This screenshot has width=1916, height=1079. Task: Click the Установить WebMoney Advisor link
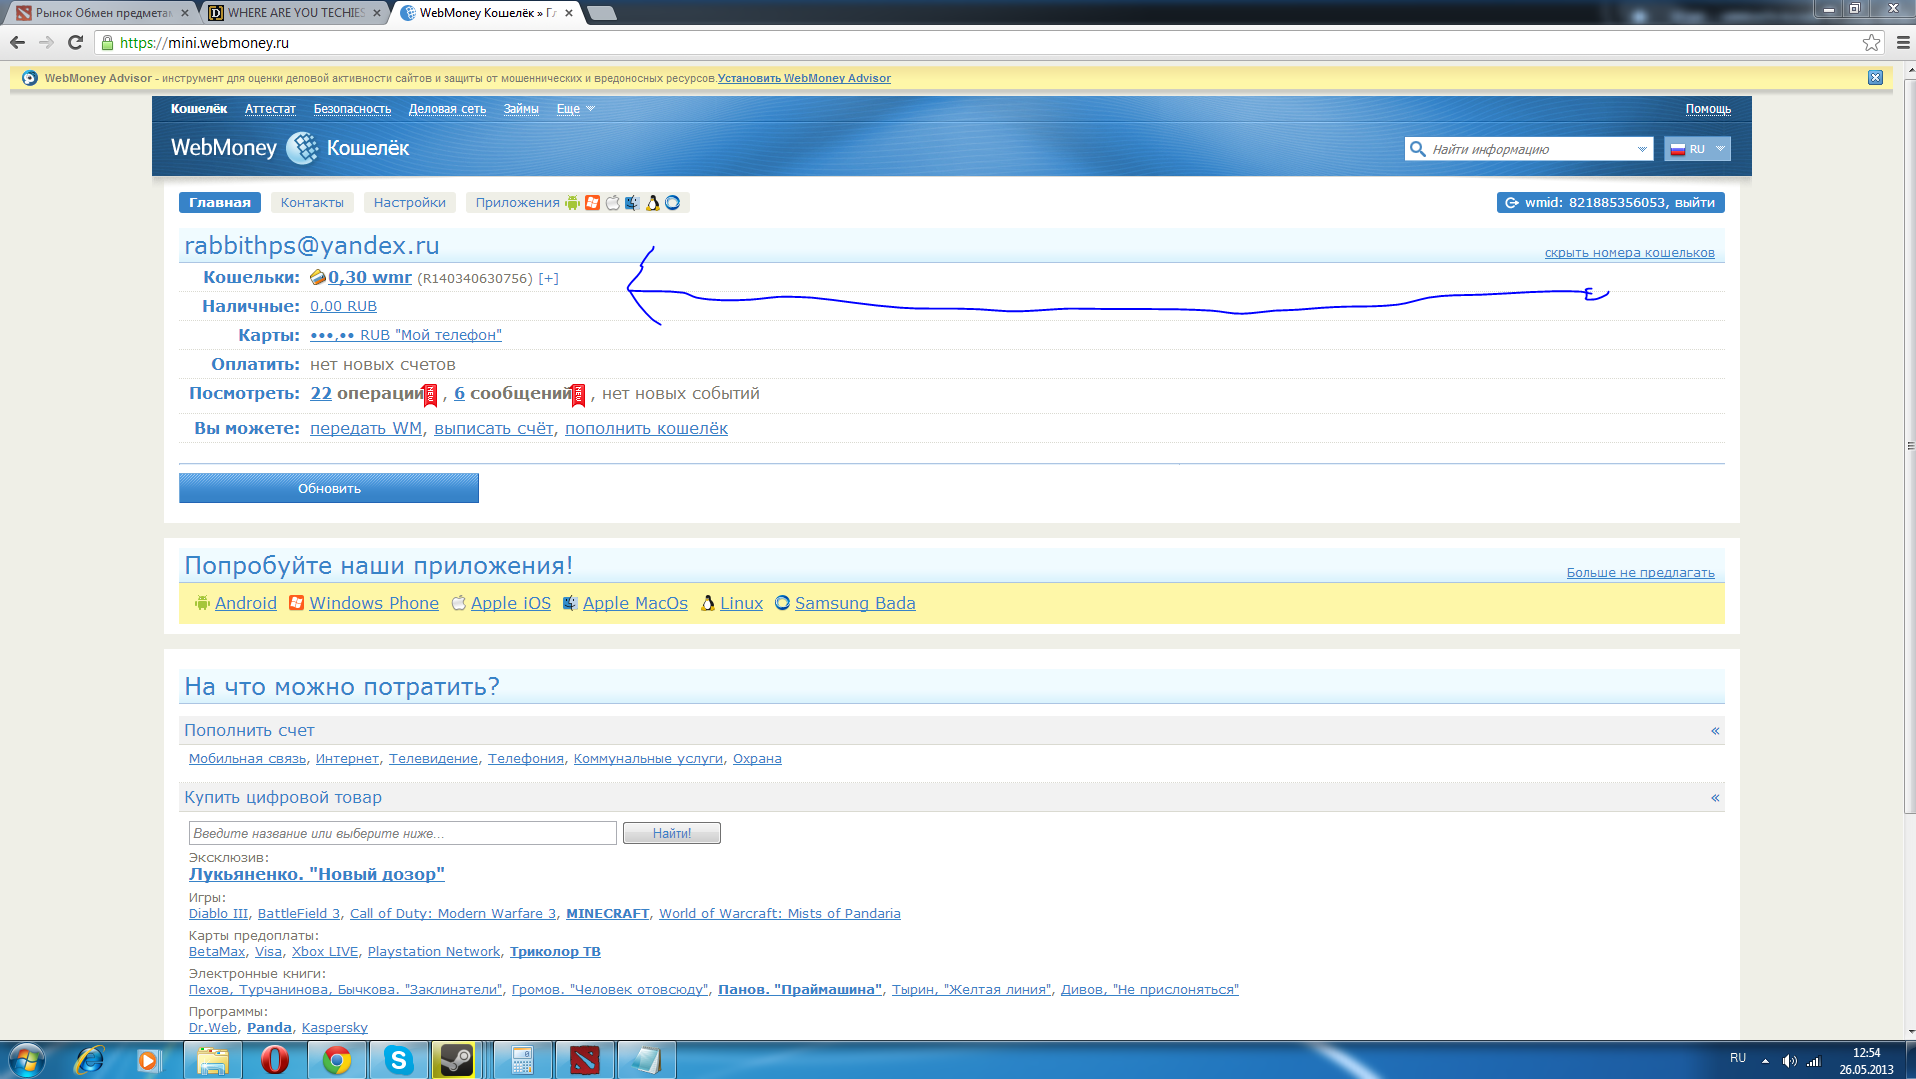[804, 78]
